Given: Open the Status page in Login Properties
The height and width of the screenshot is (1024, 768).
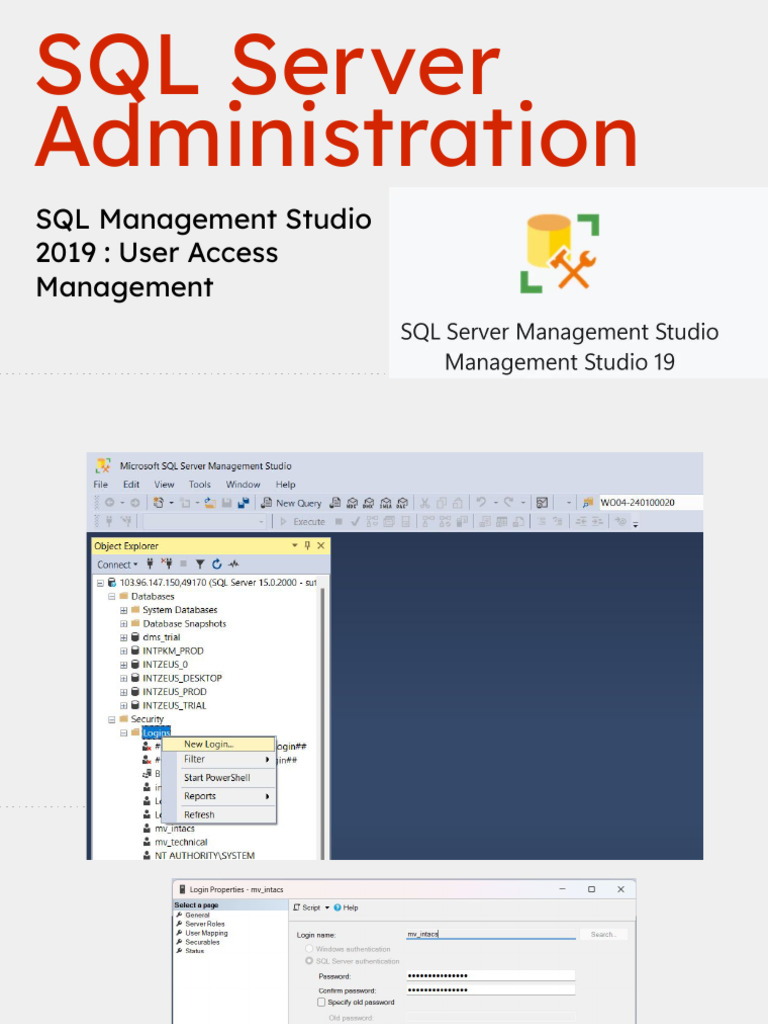Looking at the screenshot, I should pyautogui.click(x=194, y=951).
